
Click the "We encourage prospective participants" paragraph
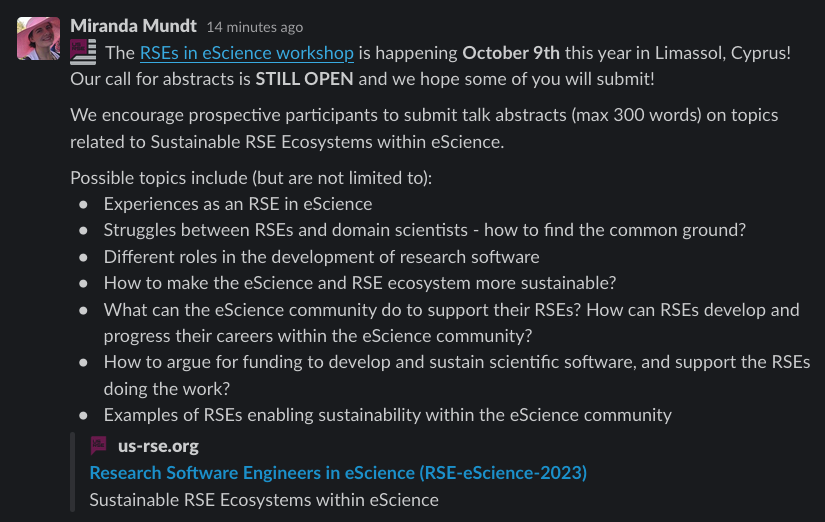[424, 116]
